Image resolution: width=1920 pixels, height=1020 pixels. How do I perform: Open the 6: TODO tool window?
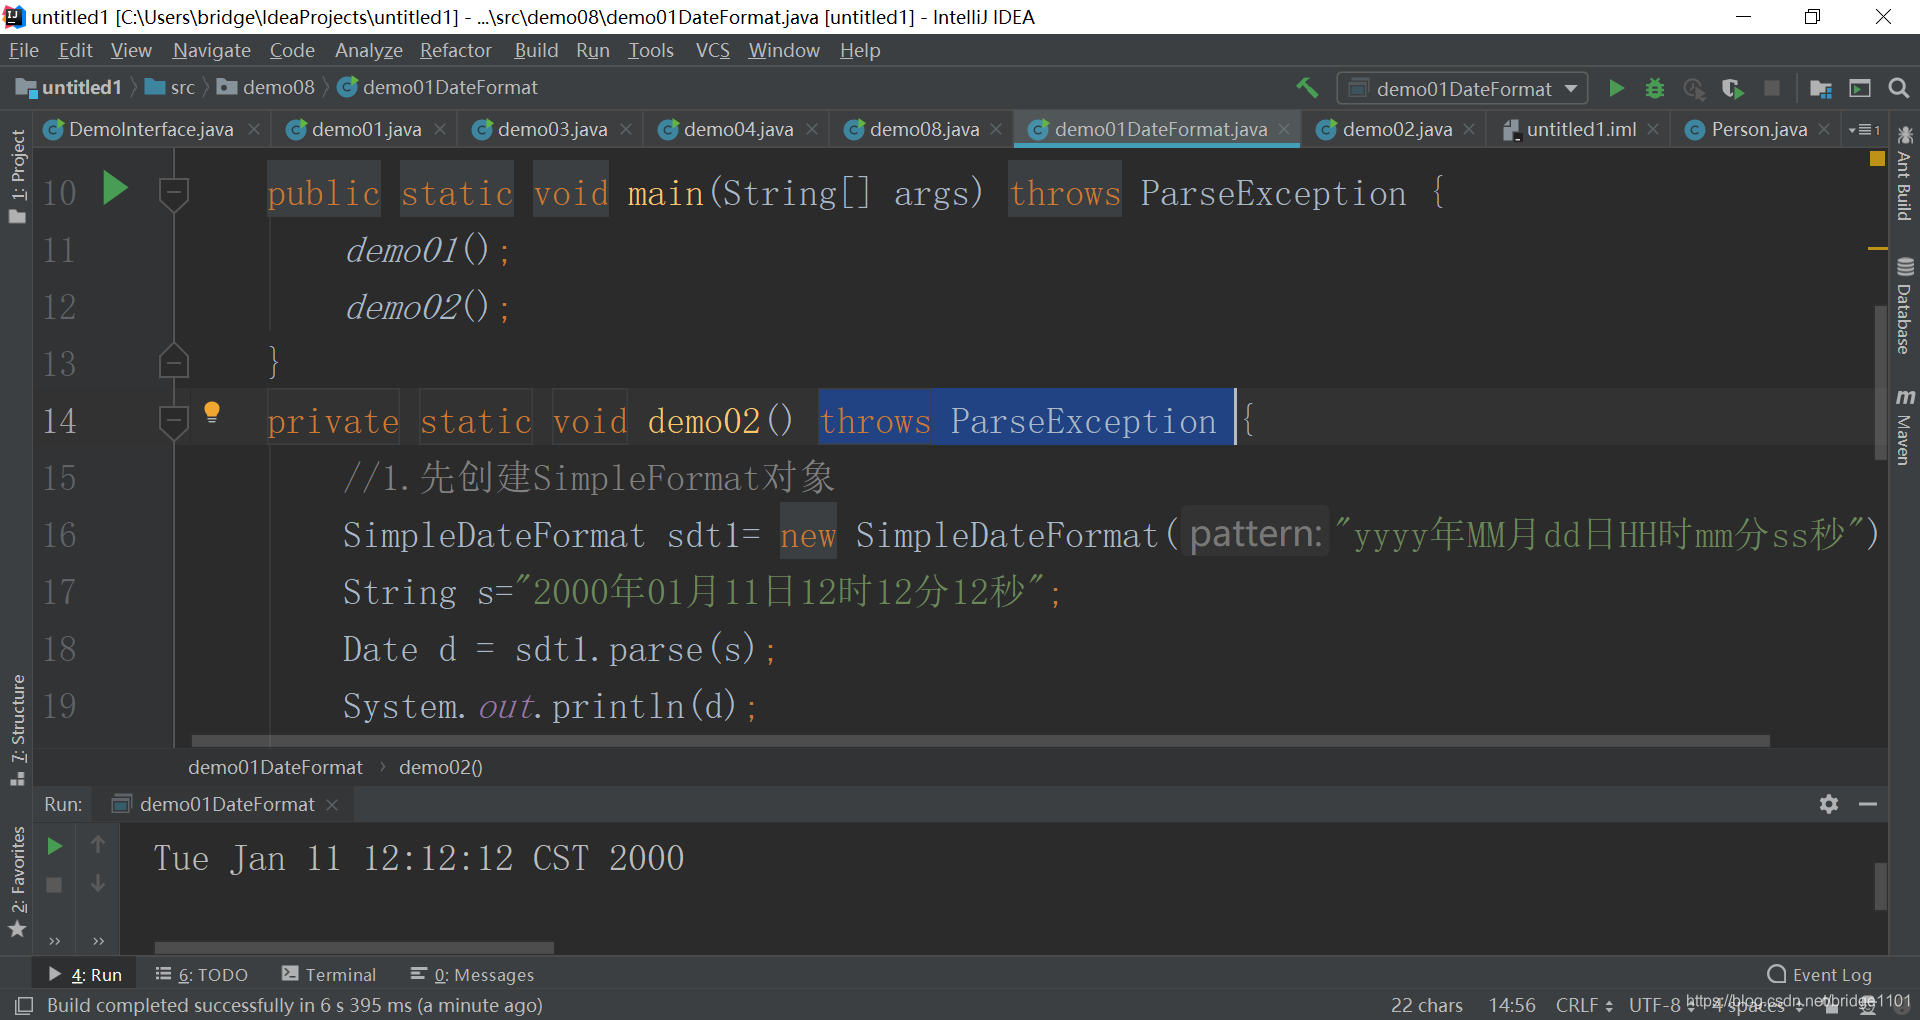coord(201,974)
